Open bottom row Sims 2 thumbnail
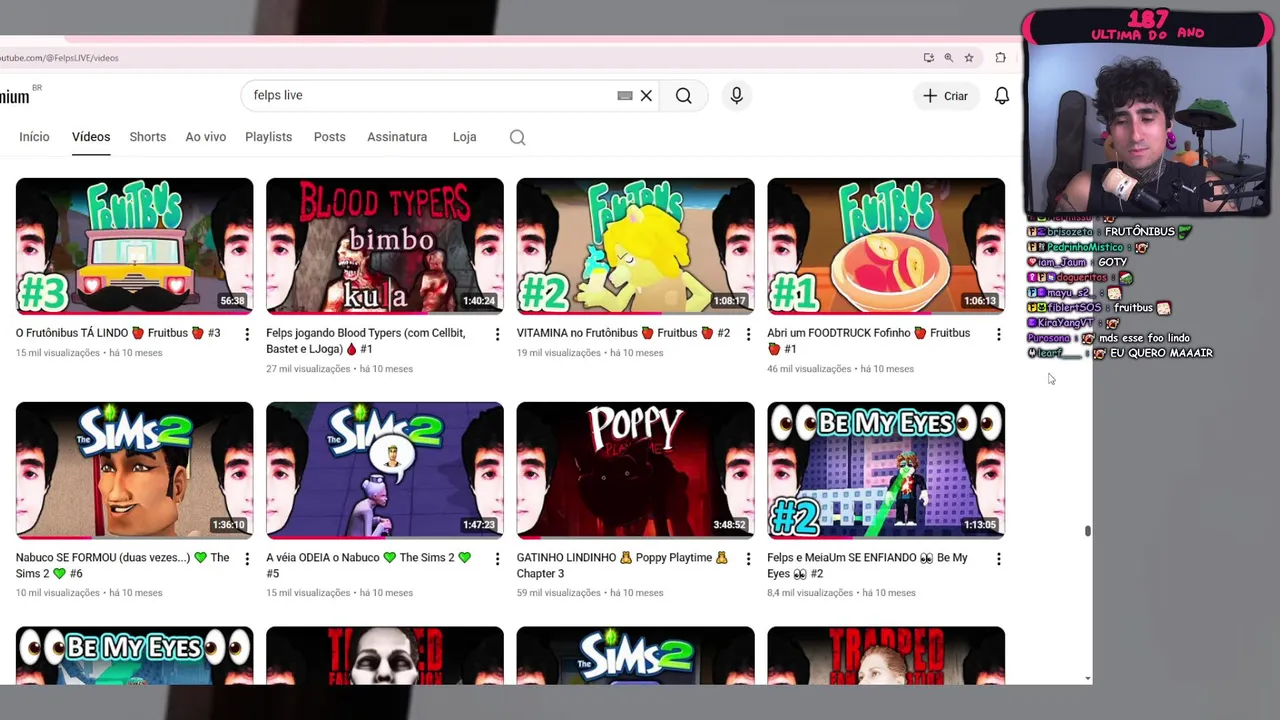The width and height of the screenshot is (1280, 720). [x=635, y=656]
